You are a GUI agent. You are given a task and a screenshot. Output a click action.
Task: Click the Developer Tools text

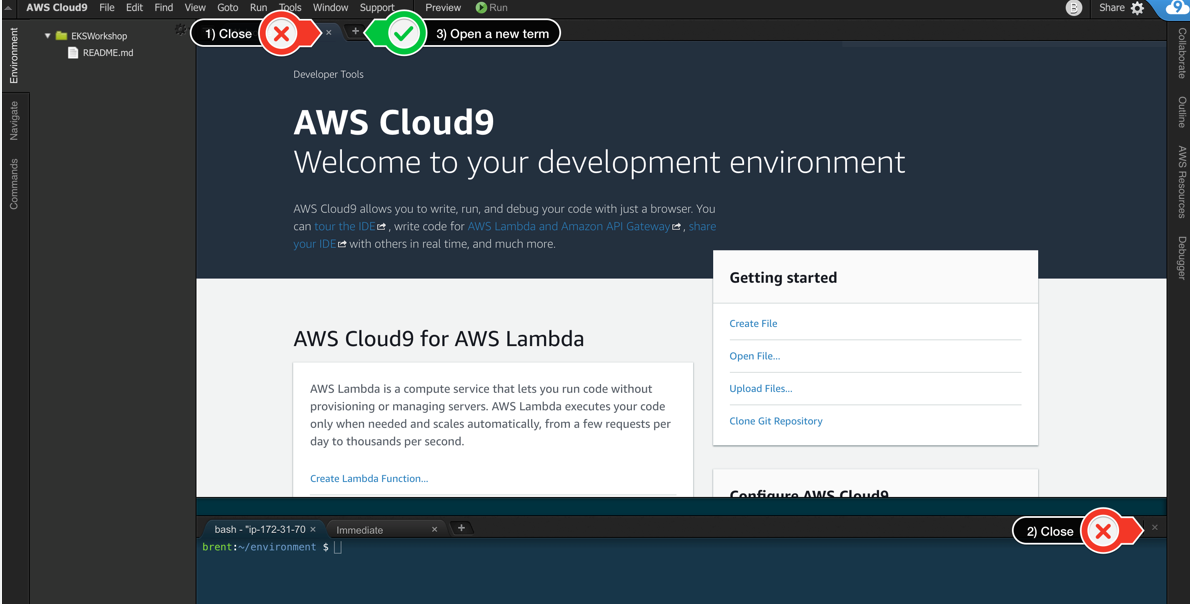pyautogui.click(x=329, y=74)
